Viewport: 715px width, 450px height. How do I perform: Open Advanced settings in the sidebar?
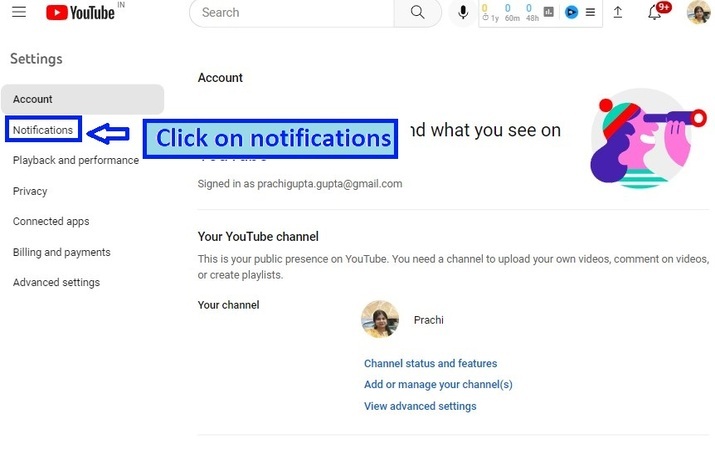coord(56,282)
